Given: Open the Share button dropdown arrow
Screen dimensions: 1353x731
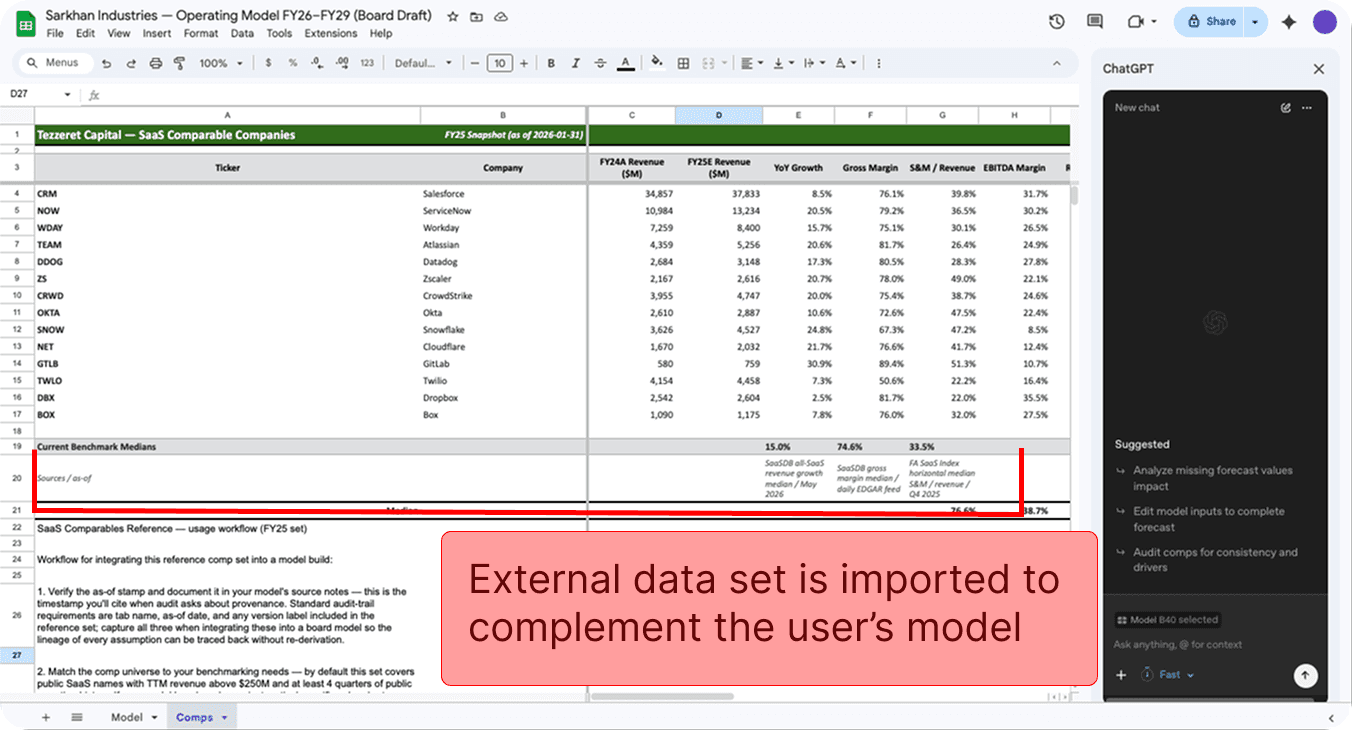Looking at the screenshot, I should [x=1256, y=21].
